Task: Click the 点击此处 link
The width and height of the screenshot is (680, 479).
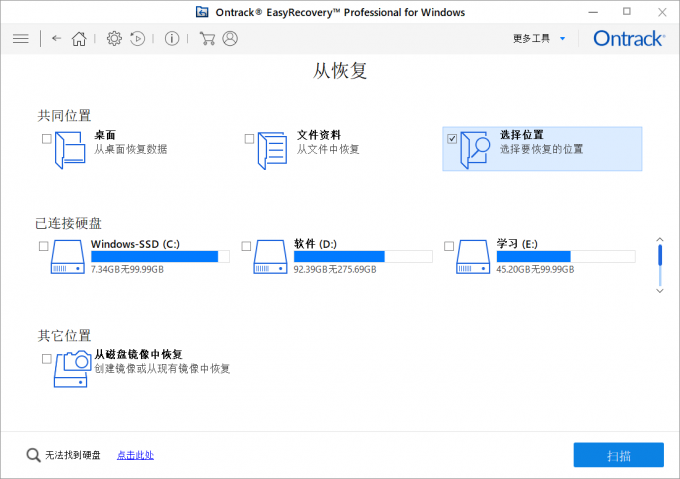Action: pos(135,455)
